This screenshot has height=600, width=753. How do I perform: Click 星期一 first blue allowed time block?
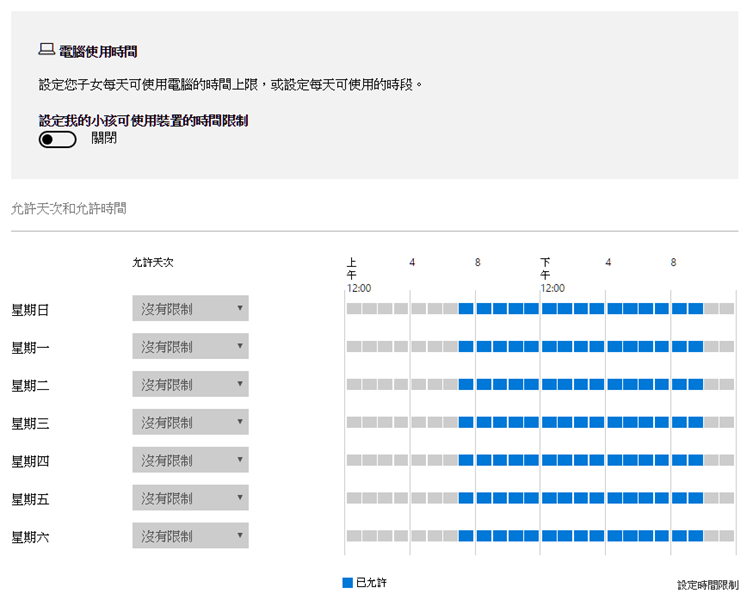click(466, 347)
